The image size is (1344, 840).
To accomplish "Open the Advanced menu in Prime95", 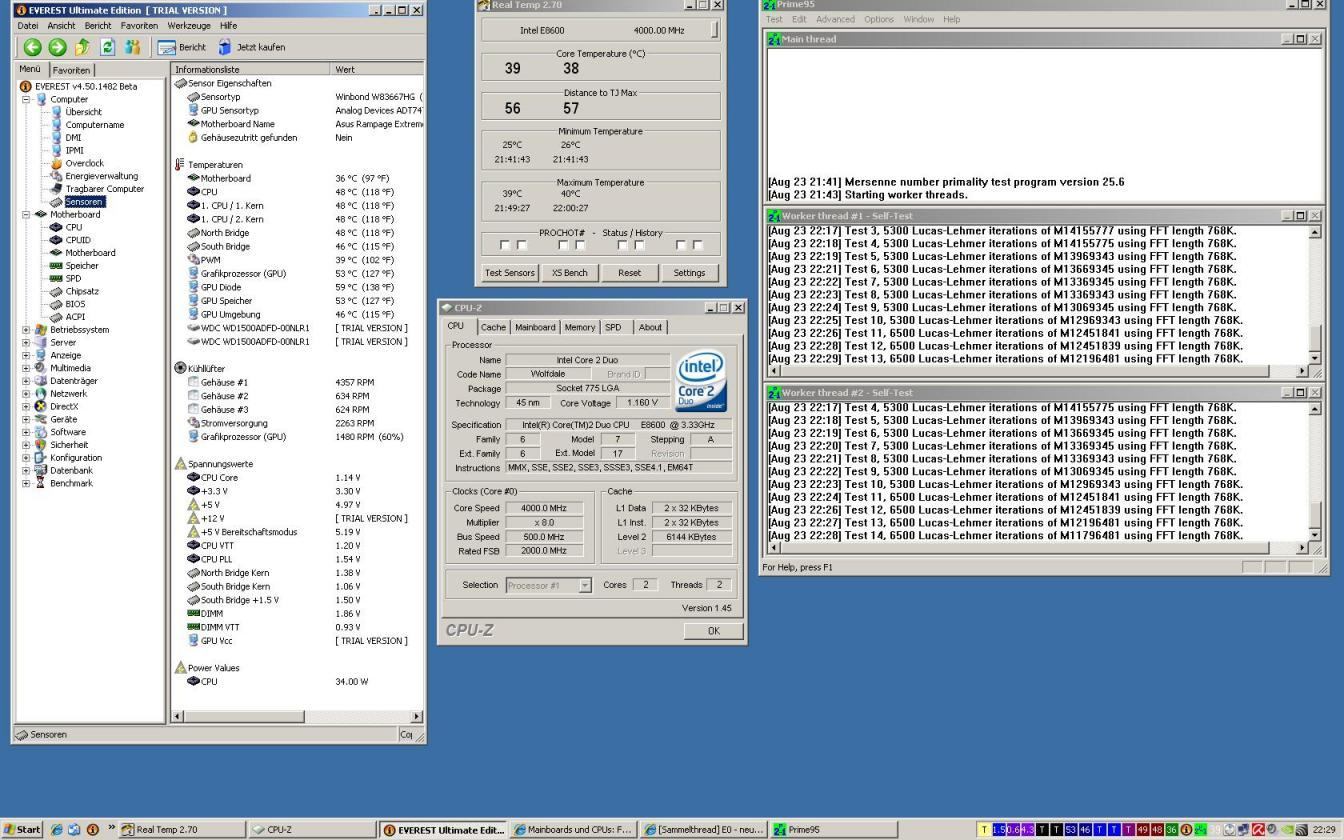I will 835,19.
